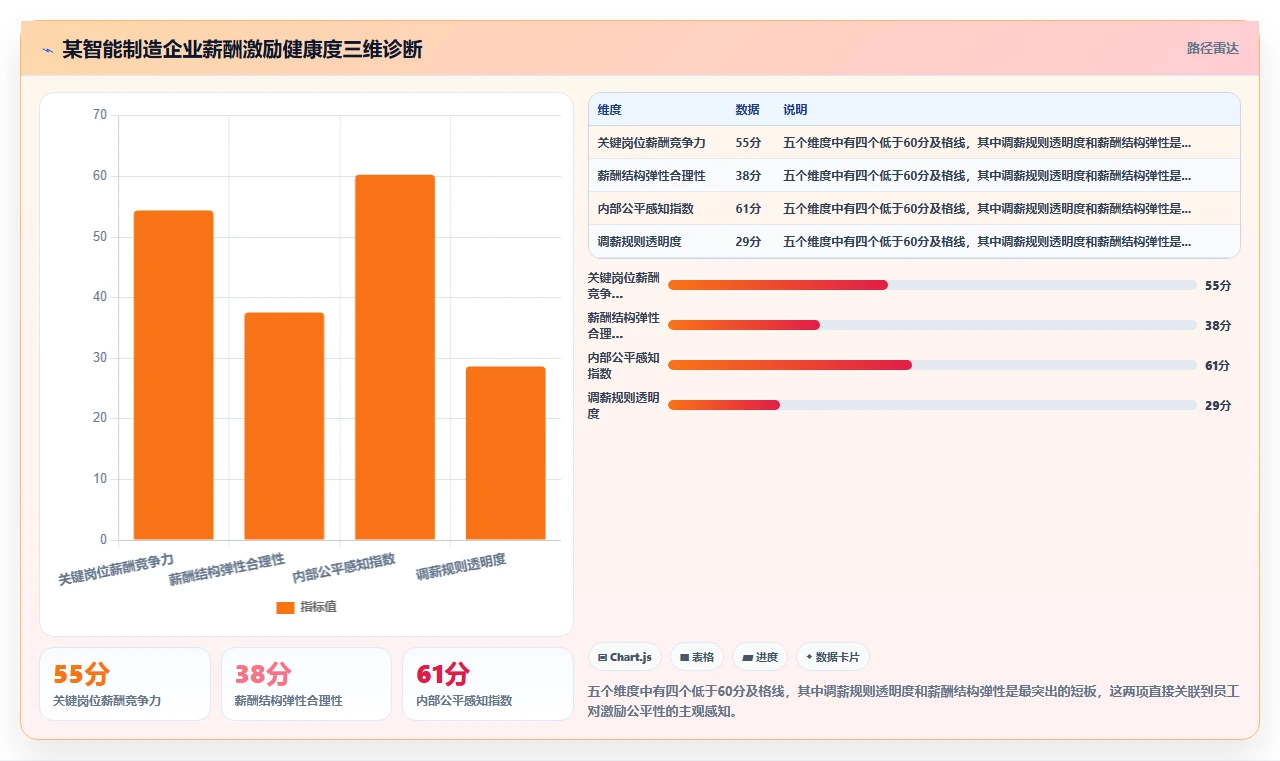This screenshot has width=1280, height=761.
Task: Open the 38分 薪酬结构弹性合理性 card
Action: click(306, 684)
